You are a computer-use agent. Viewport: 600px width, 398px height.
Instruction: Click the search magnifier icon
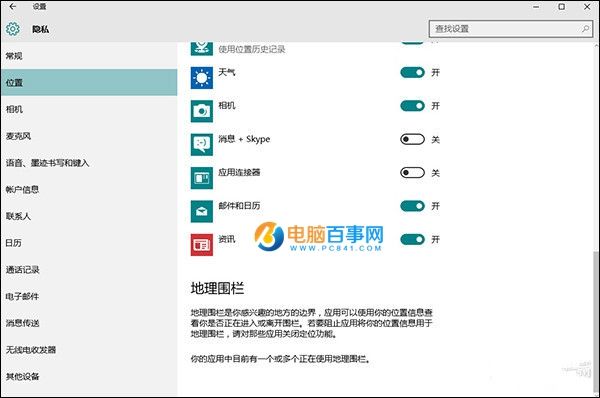[x=585, y=29]
